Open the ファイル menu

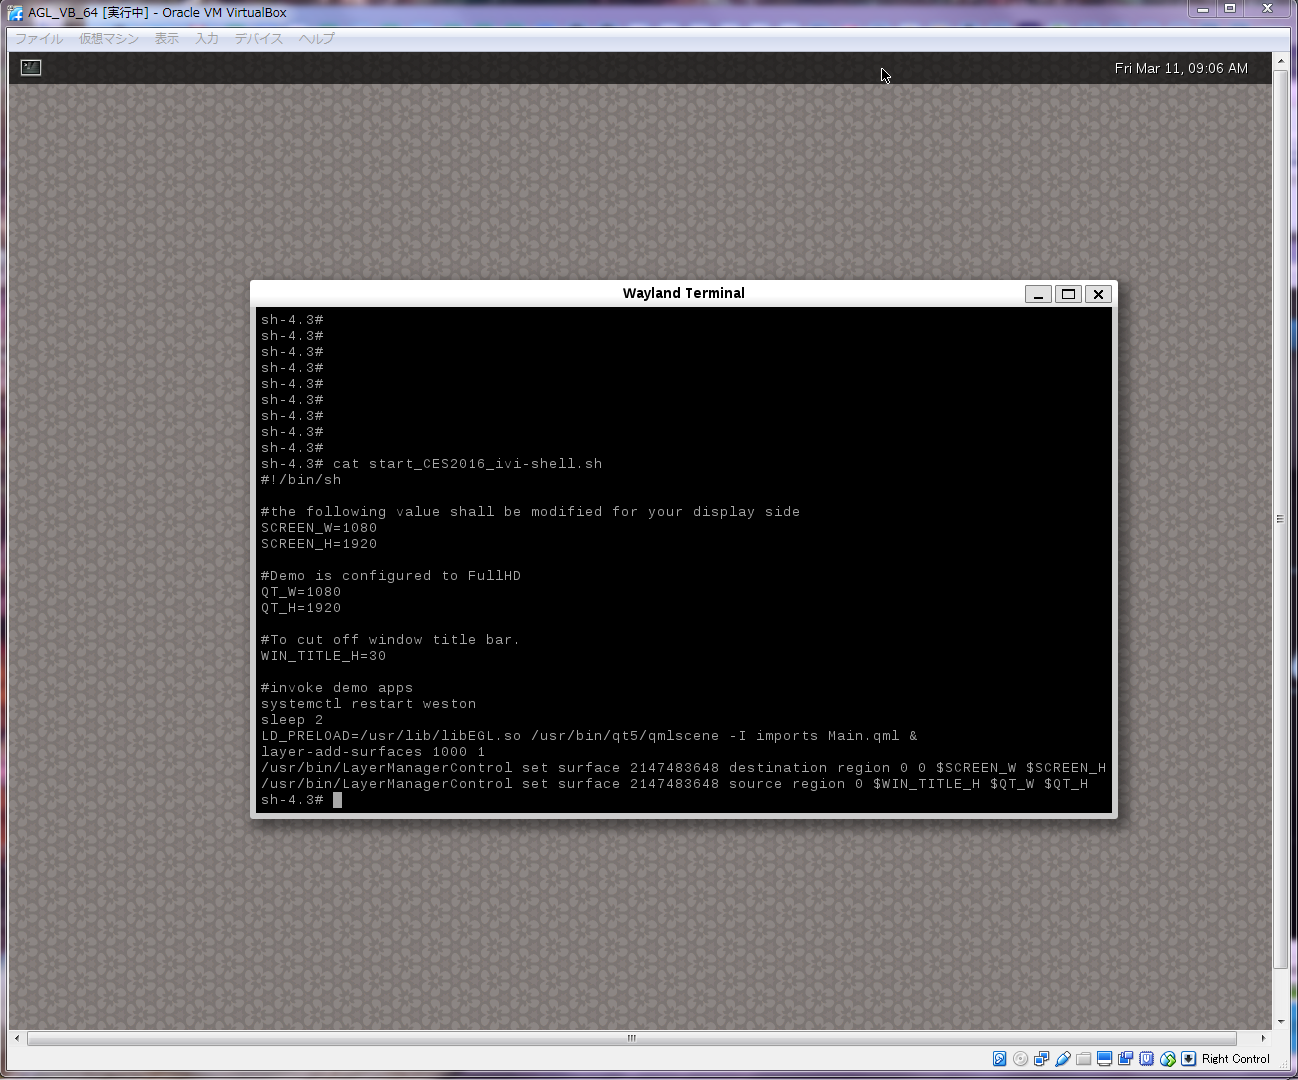point(37,38)
